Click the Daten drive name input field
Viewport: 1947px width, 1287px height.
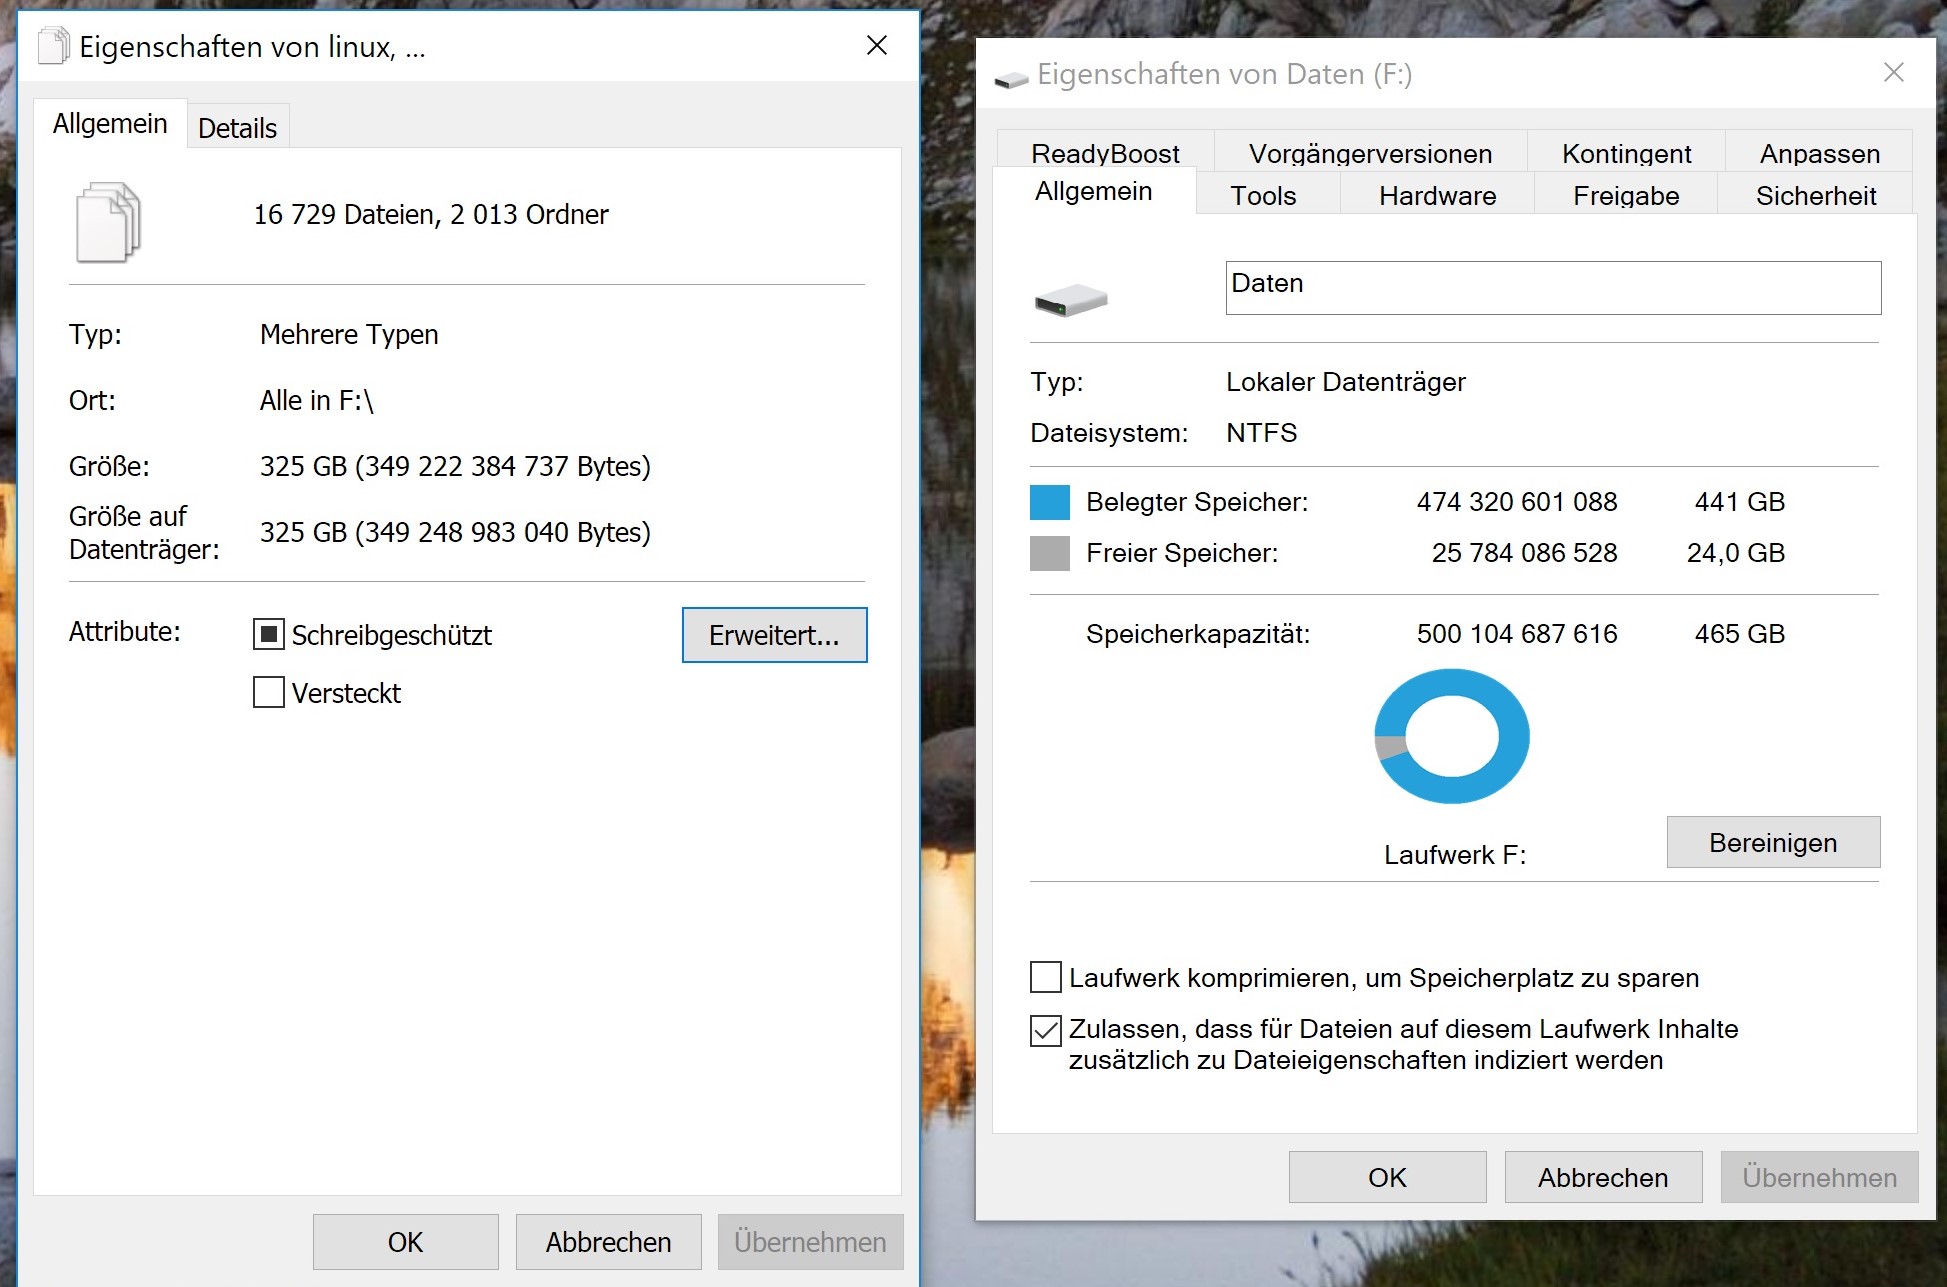point(1552,288)
